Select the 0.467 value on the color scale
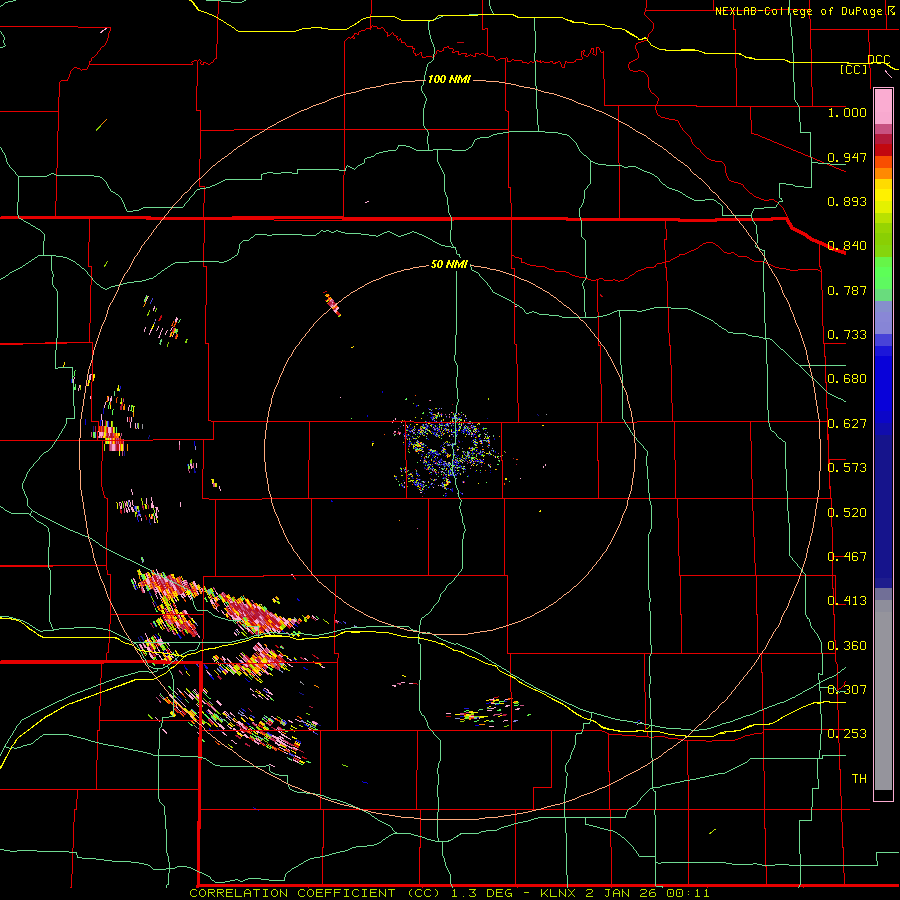The width and height of the screenshot is (900, 900). pyautogui.click(x=847, y=557)
